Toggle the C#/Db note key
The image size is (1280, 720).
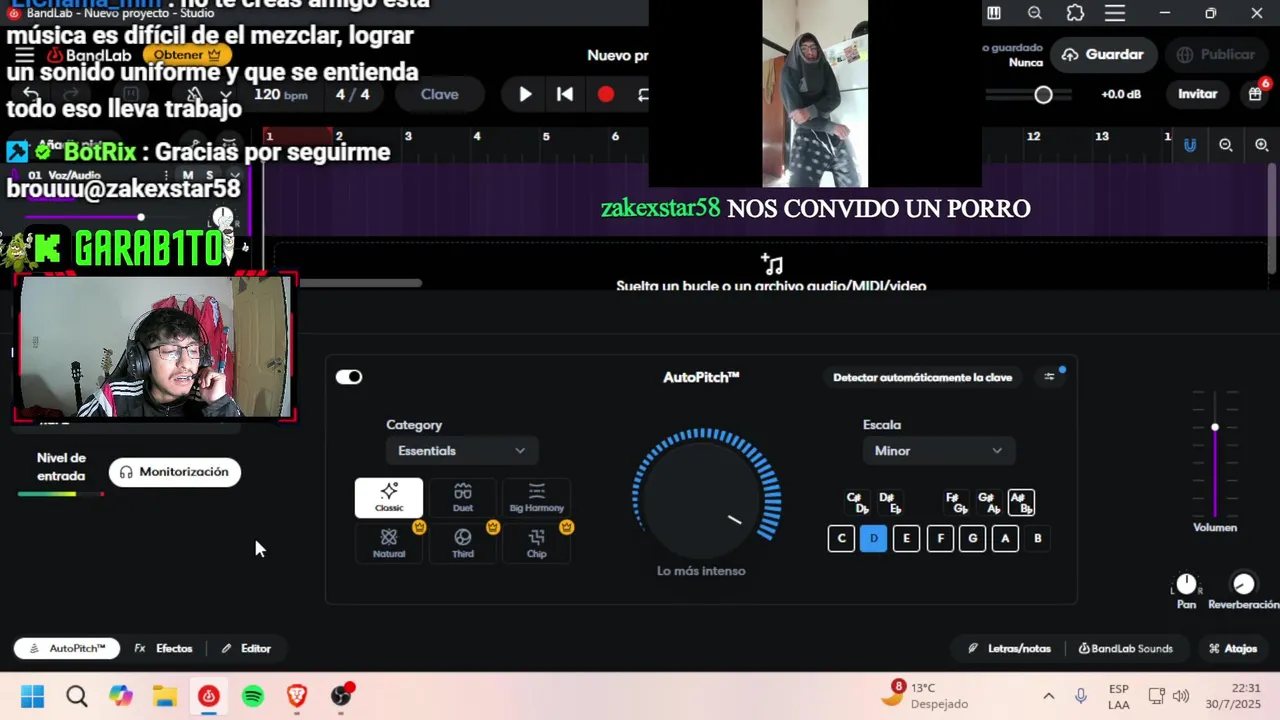point(857,502)
